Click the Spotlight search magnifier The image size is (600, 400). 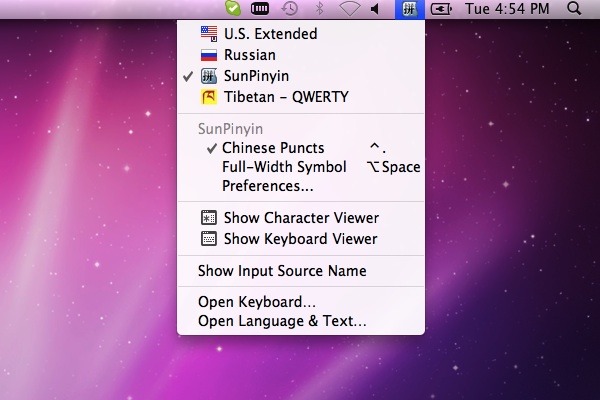coord(574,8)
